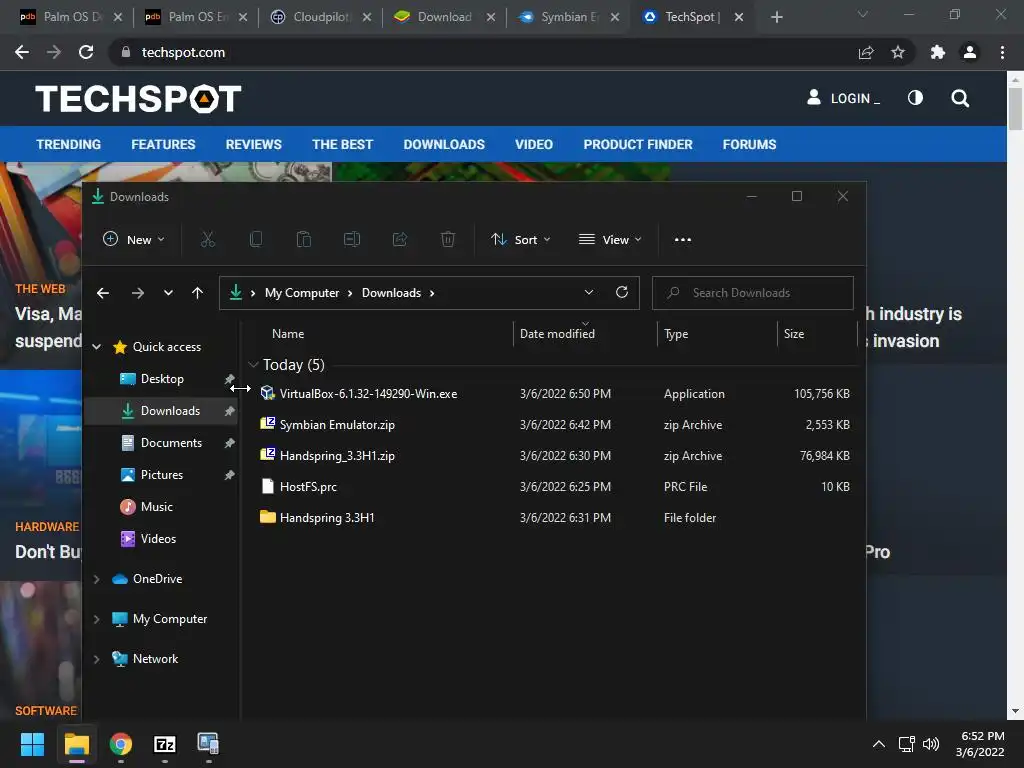Screen dimensions: 1024x768
Task: Open the volume speaker tray icon
Action: tap(931, 744)
